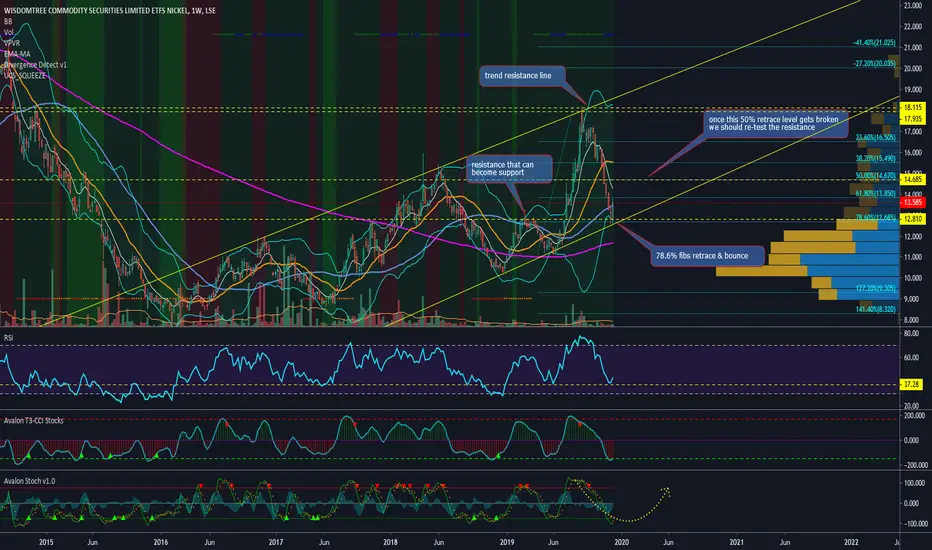
Task: Click the RSI pane label
Action: coord(8,338)
